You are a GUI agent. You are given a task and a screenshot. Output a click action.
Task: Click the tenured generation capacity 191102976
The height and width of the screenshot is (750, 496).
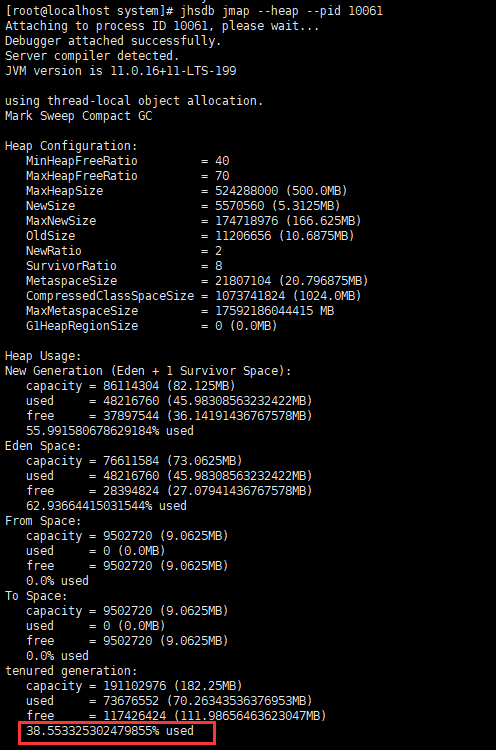pos(134,686)
